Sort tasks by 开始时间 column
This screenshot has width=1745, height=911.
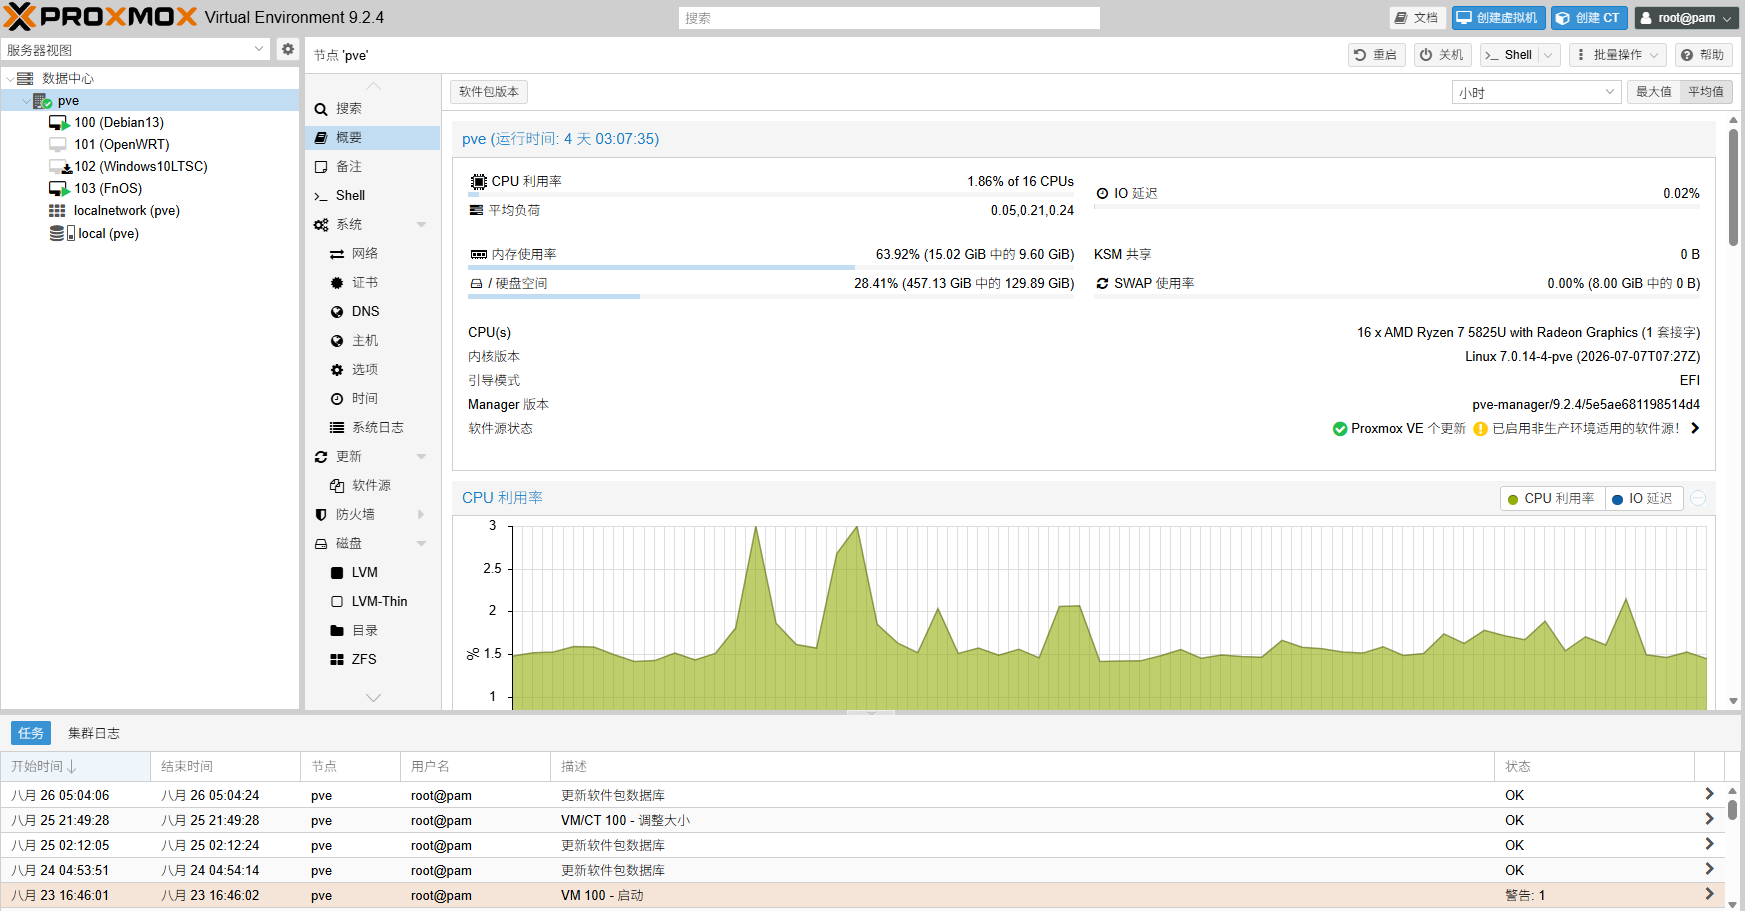(x=76, y=767)
